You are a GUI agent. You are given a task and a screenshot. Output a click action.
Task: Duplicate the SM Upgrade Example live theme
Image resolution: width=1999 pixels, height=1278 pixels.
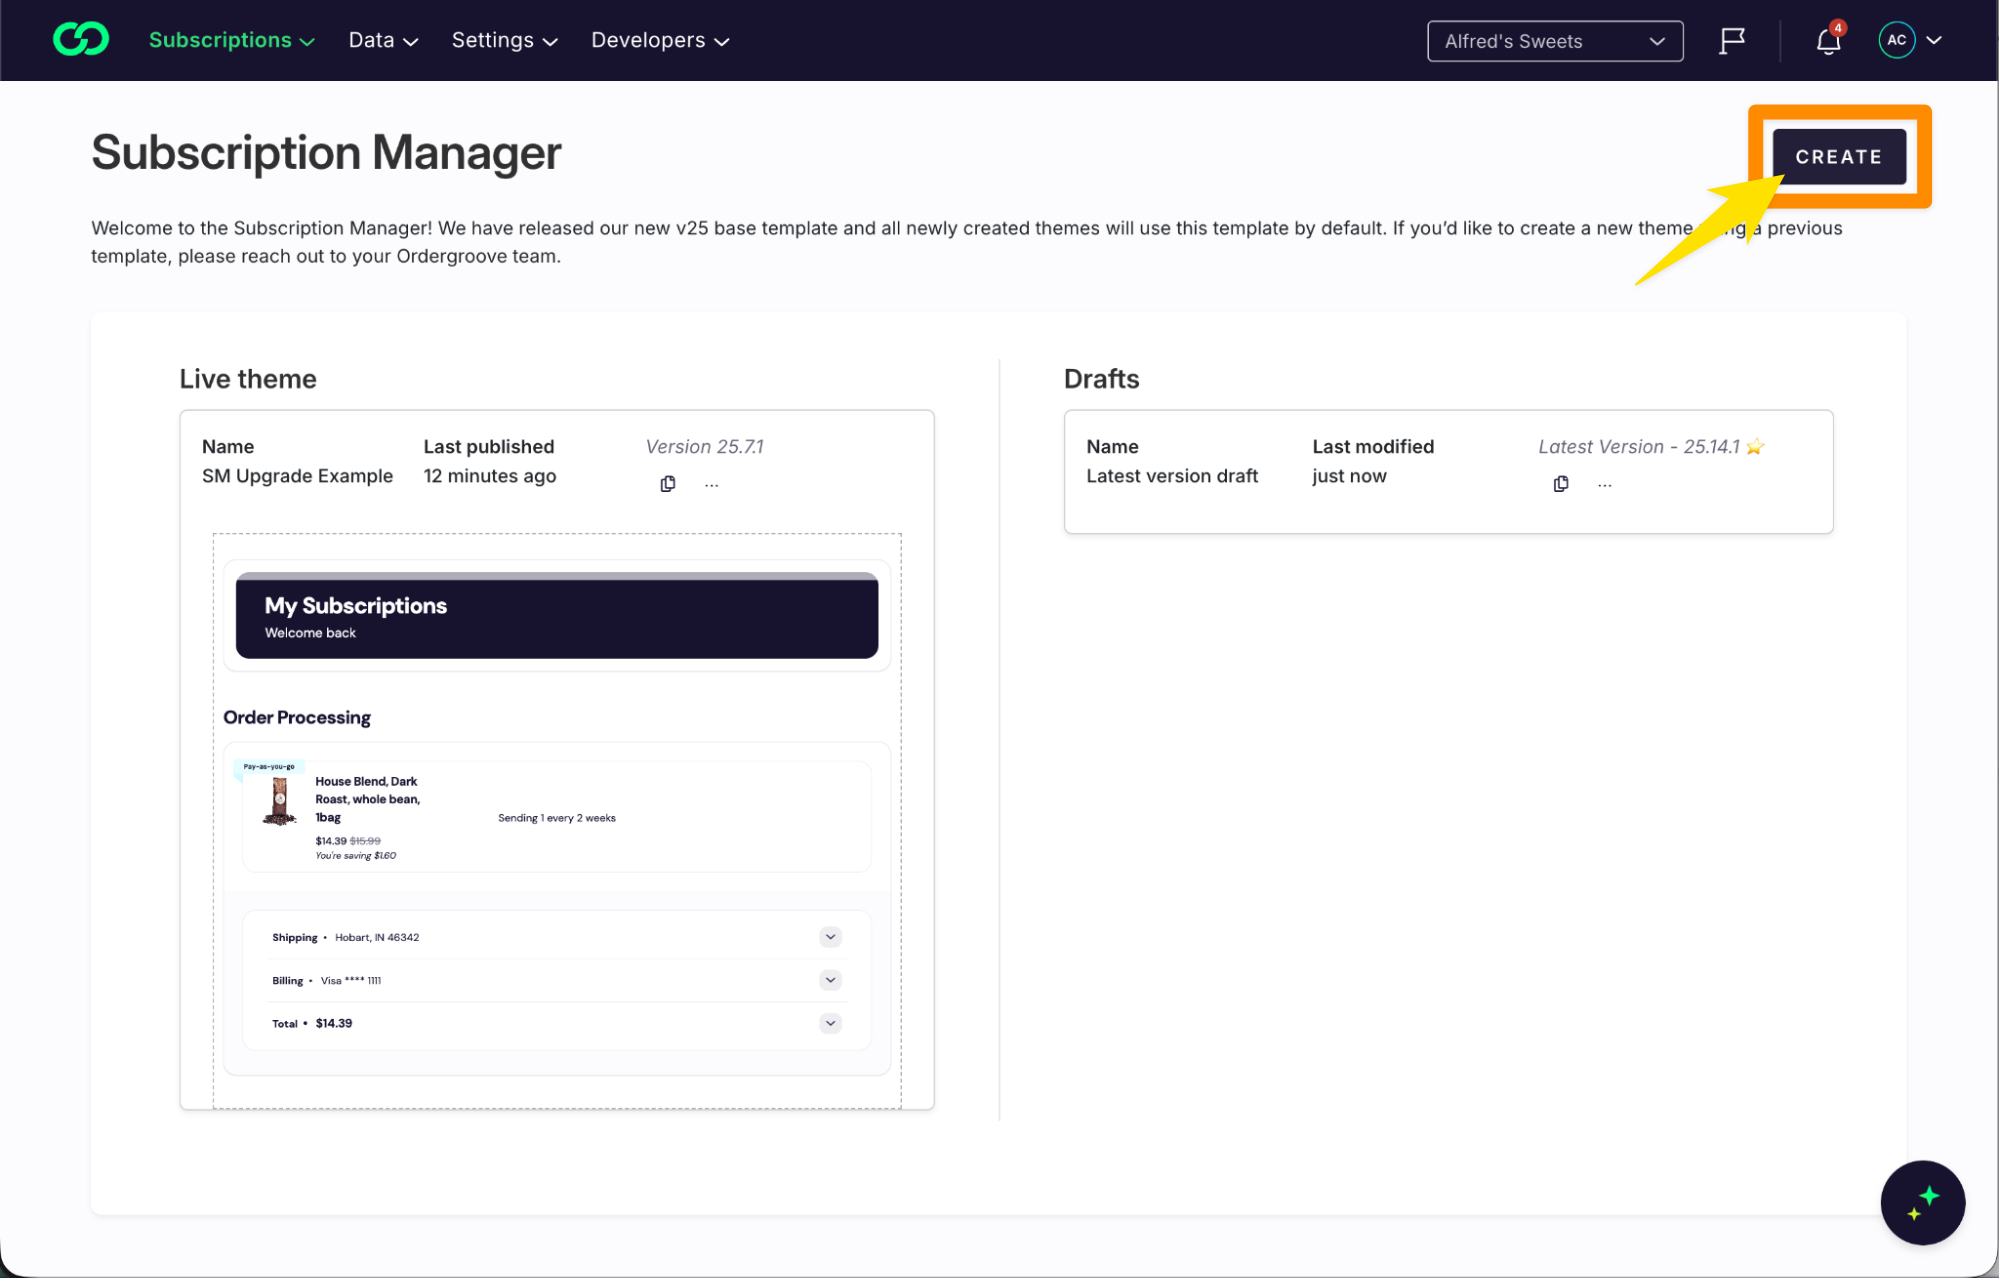click(668, 484)
